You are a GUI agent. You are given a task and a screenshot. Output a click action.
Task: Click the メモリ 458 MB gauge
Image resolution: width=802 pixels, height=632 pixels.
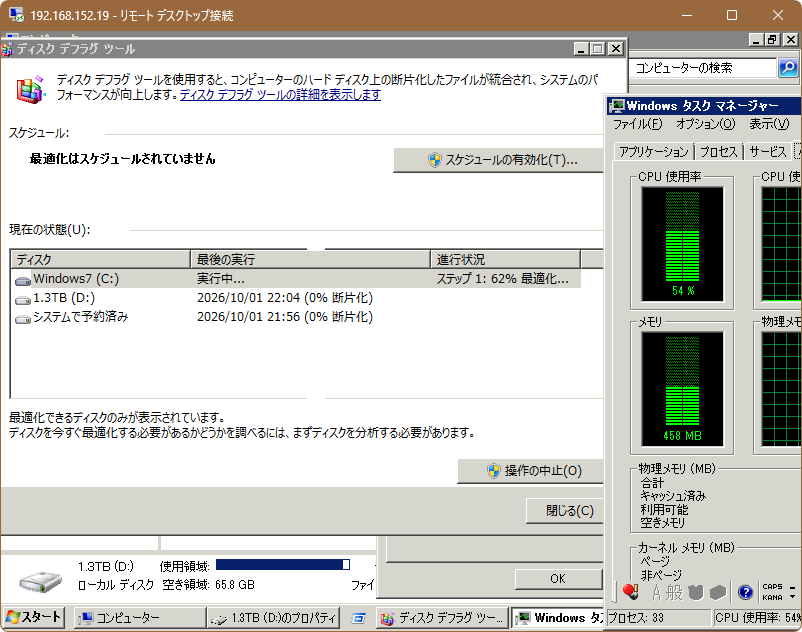[x=682, y=389]
